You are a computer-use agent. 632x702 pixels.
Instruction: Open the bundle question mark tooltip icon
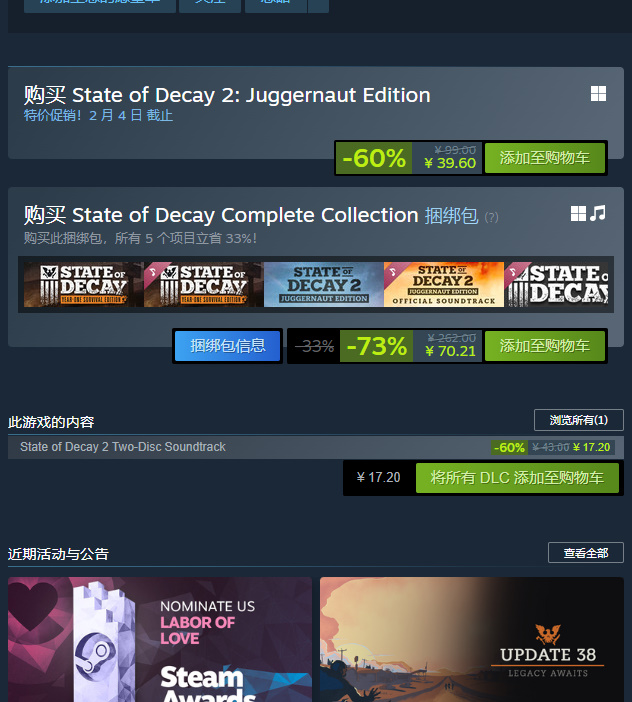[491, 217]
